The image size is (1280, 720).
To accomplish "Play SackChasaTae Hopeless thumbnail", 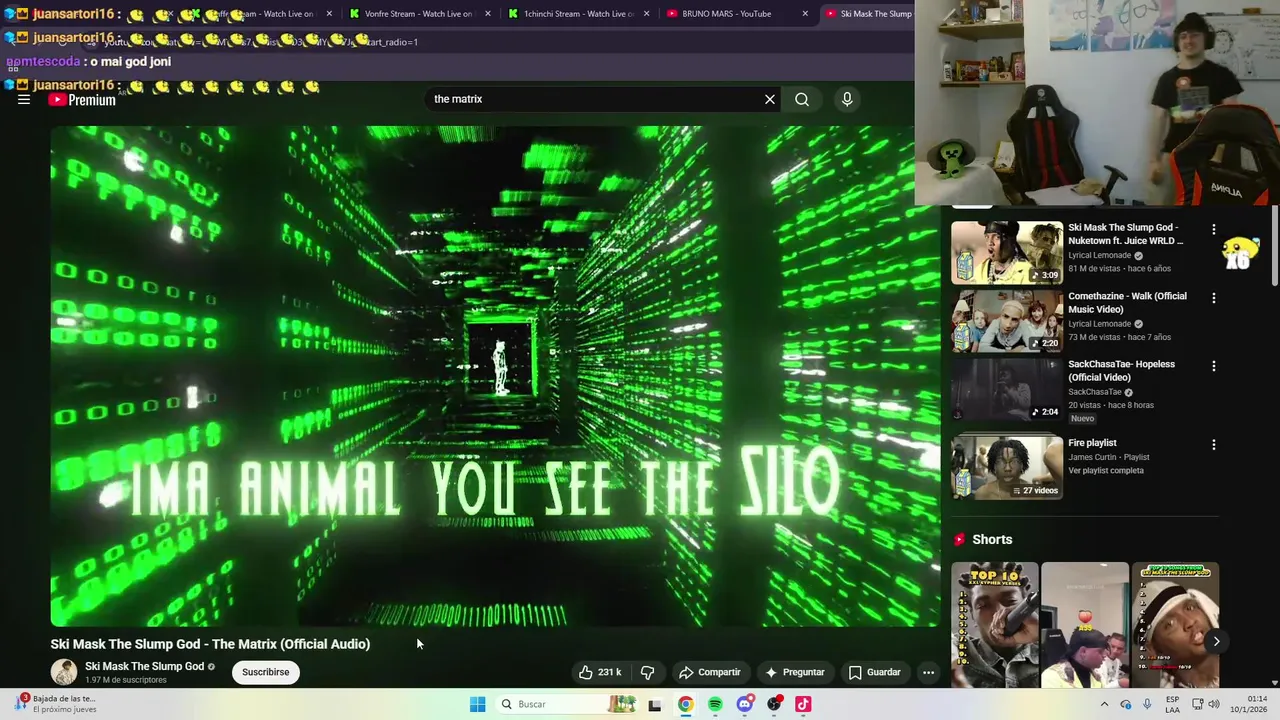I will tap(1007, 389).
